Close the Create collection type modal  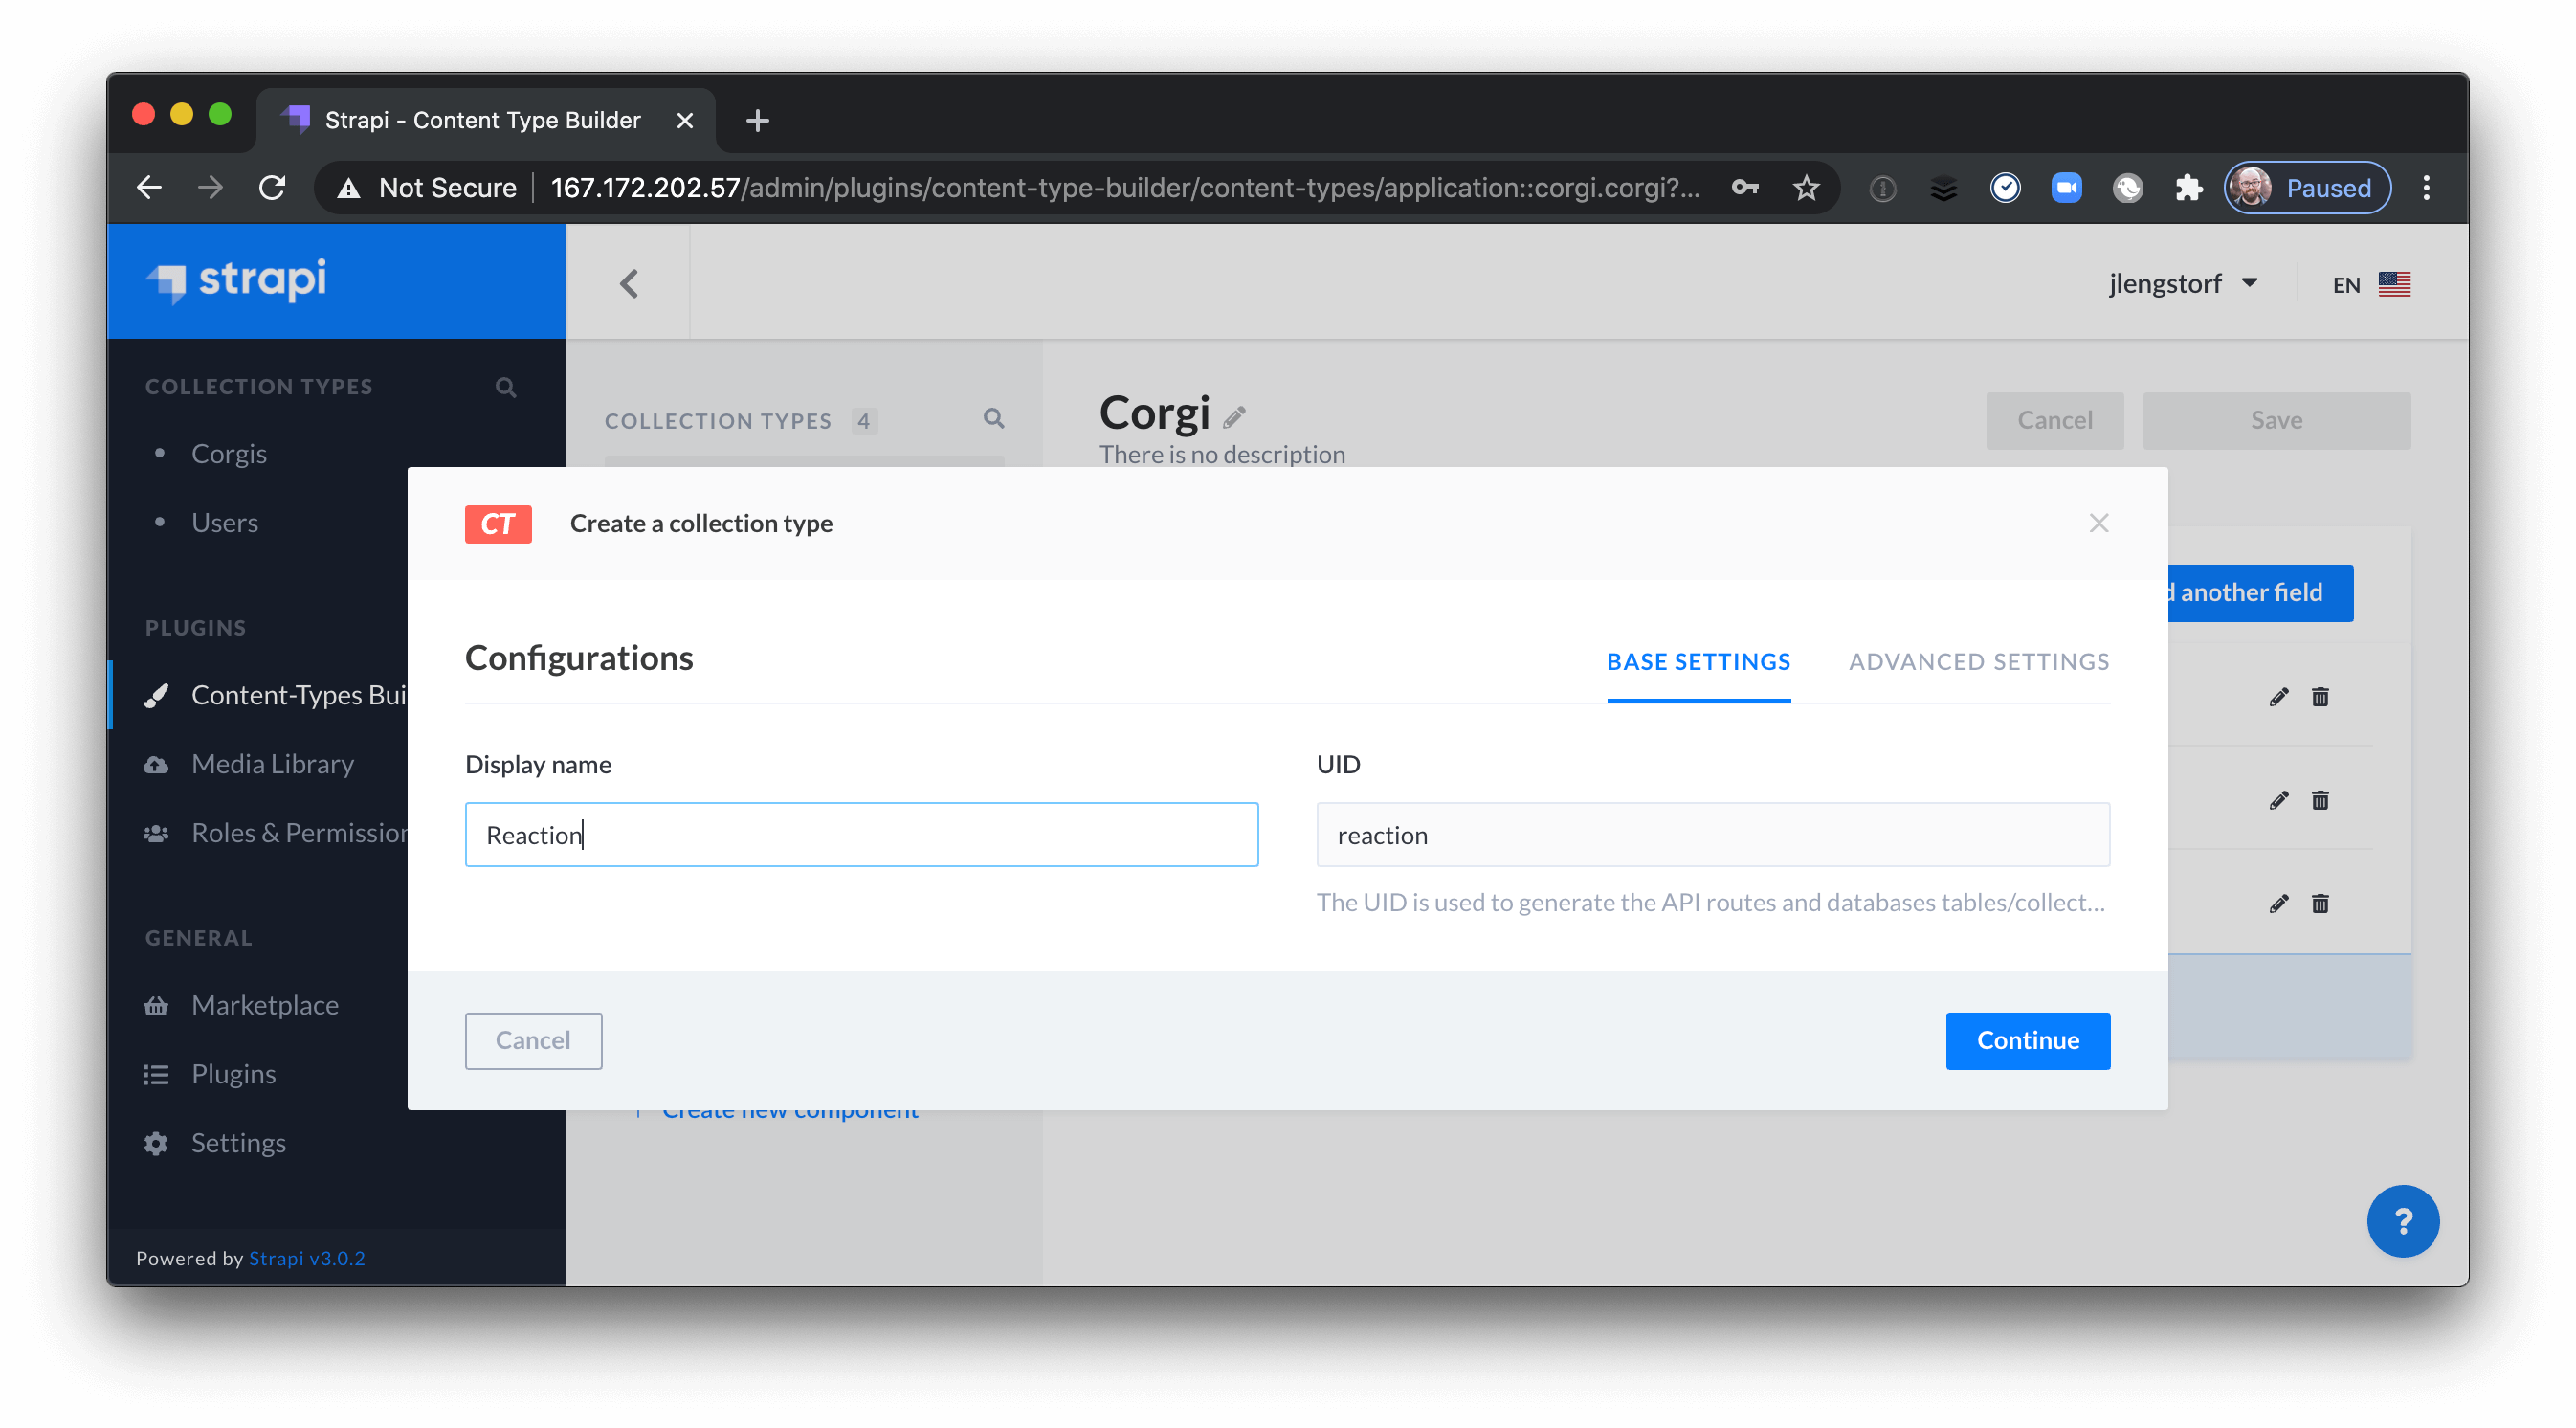[x=2098, y=522]
